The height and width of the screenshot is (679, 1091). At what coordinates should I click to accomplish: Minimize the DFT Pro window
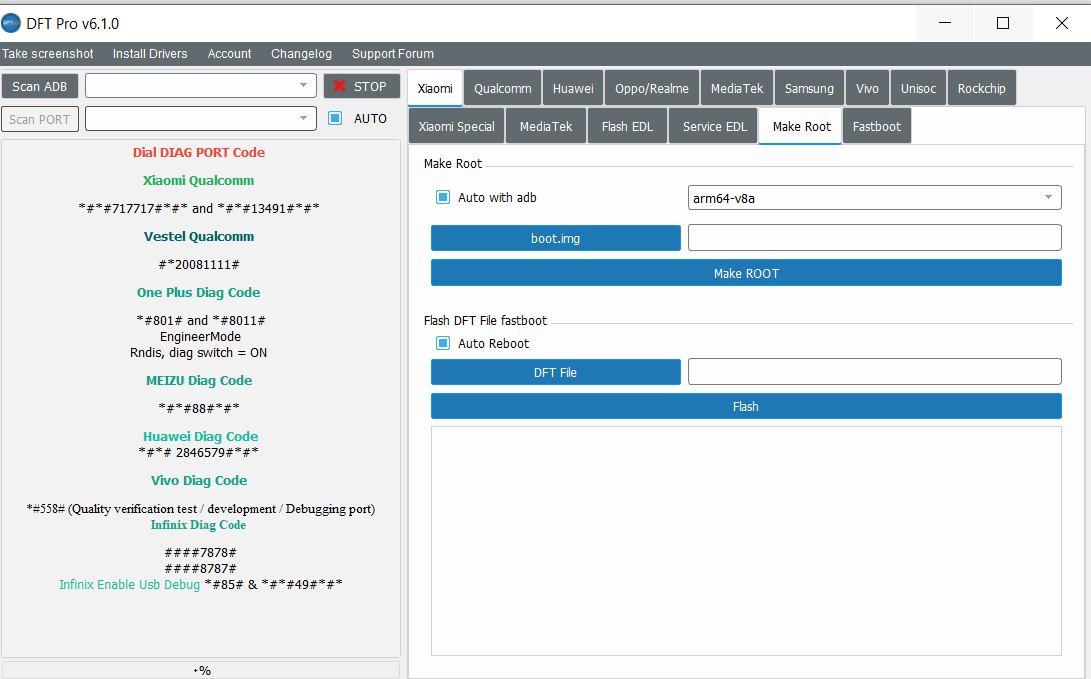coord(944,23)
